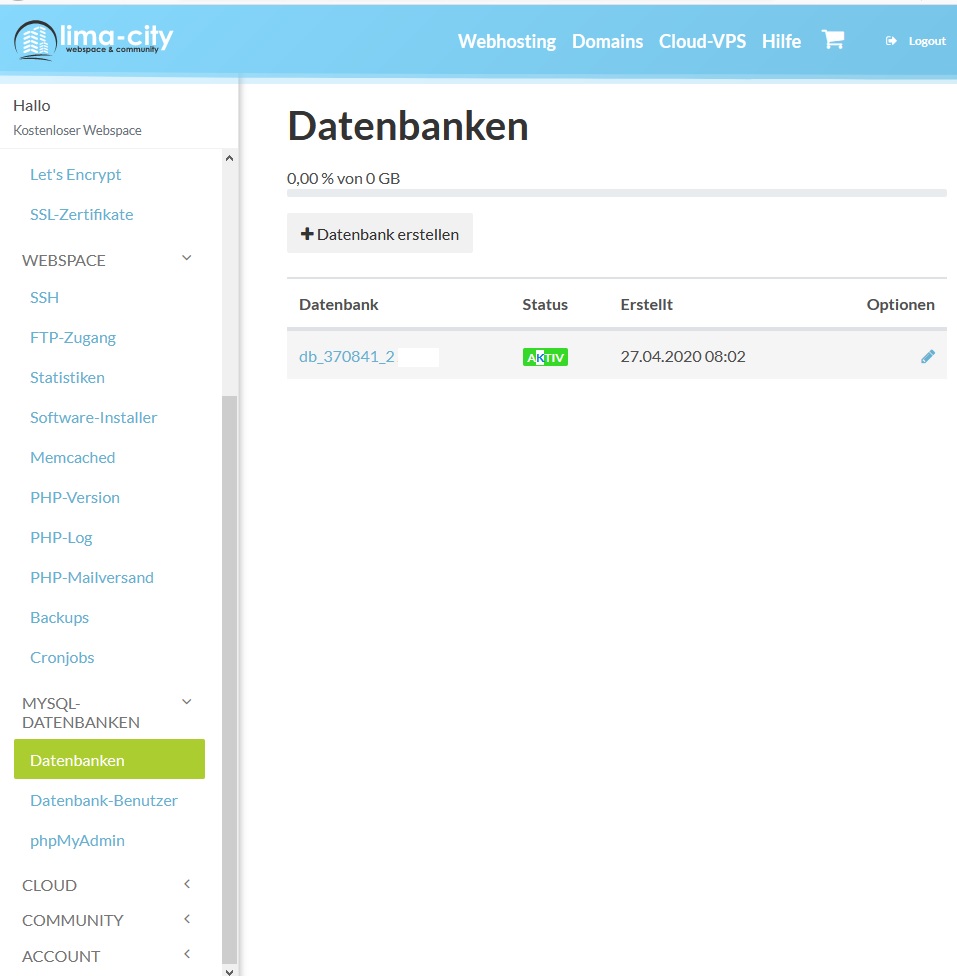This screenshot has width=957, height=976.
Task: Open phpMyAdmin from the sidebar
Action: click(x=77, y=840)
